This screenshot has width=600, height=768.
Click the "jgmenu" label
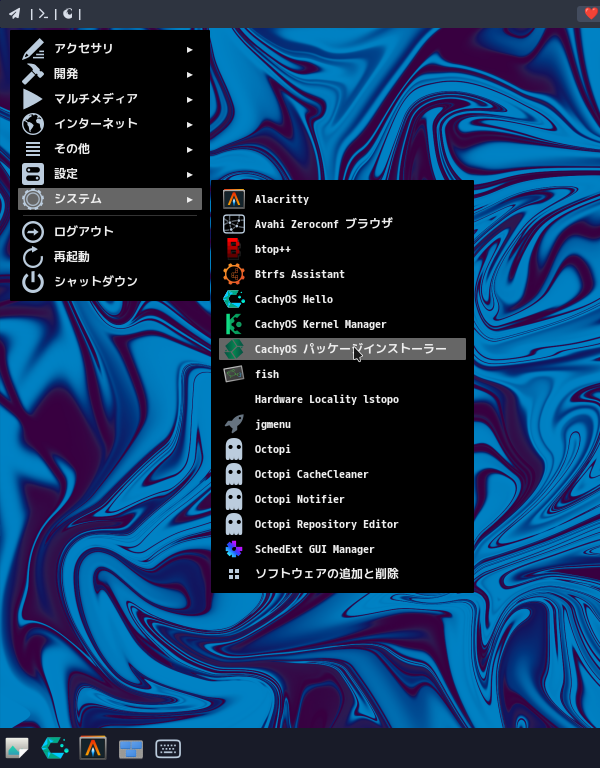point(273,425)
